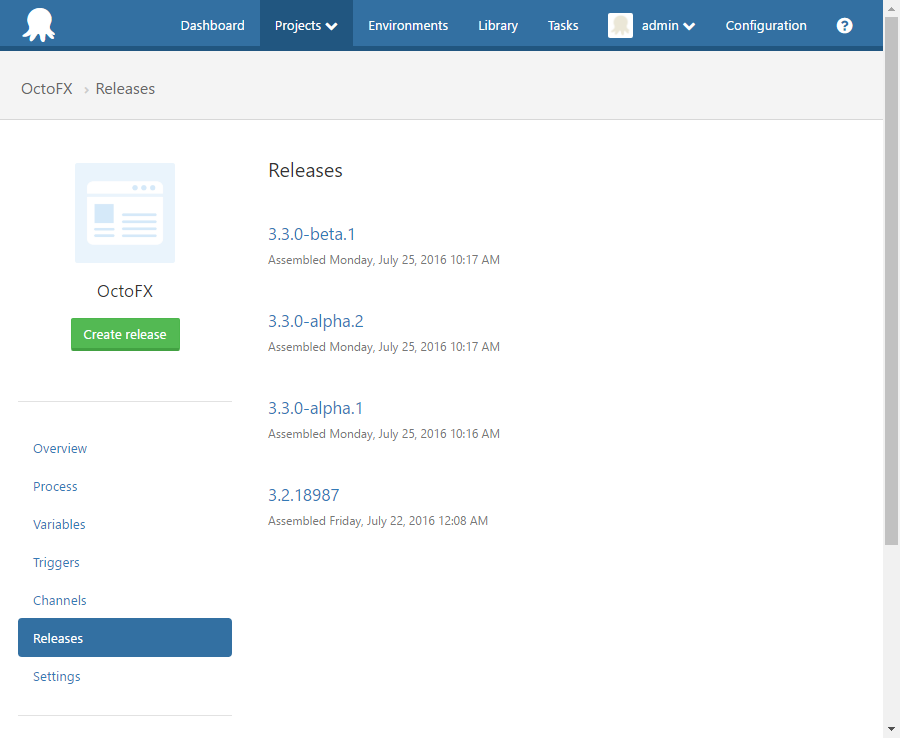Select Variables in the project sidebar
This screenshot has height=738, width=900.
click(x=59, y=524)
